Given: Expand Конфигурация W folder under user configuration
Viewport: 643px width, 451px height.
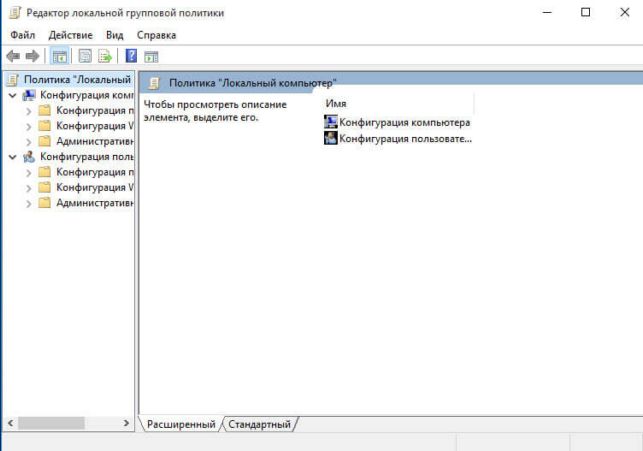Looking at the screenshot, I should point(29,188).
